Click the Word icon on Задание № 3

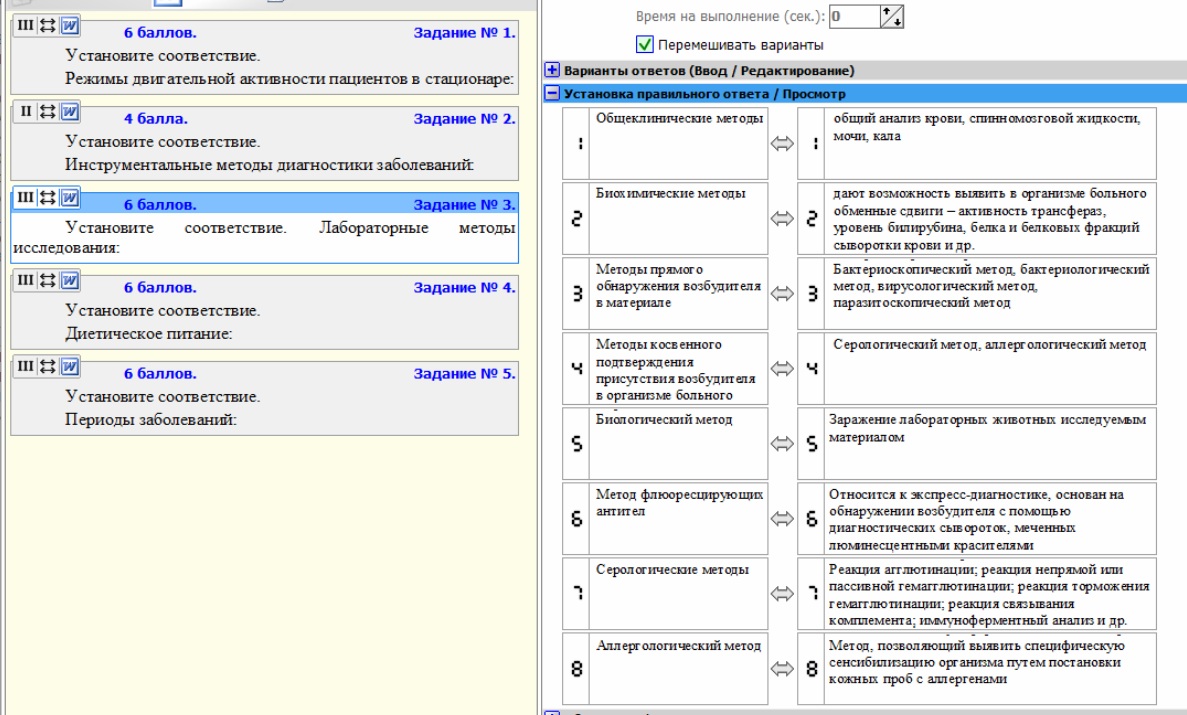click(70, 198)
